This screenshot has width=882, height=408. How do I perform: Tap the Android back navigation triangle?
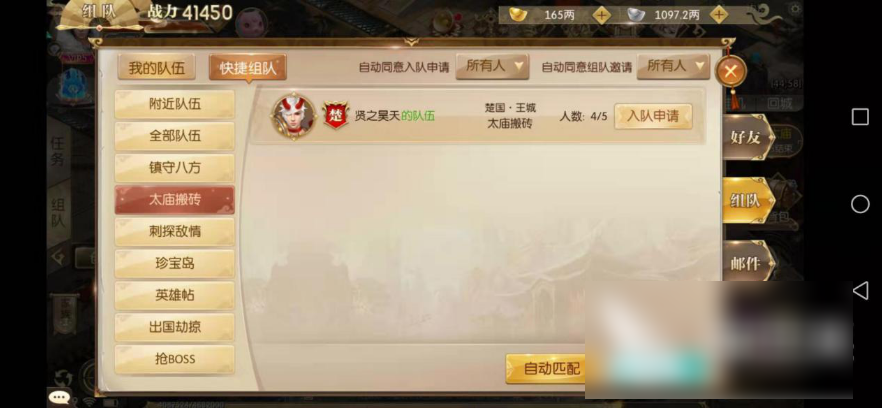coord(860,290)
